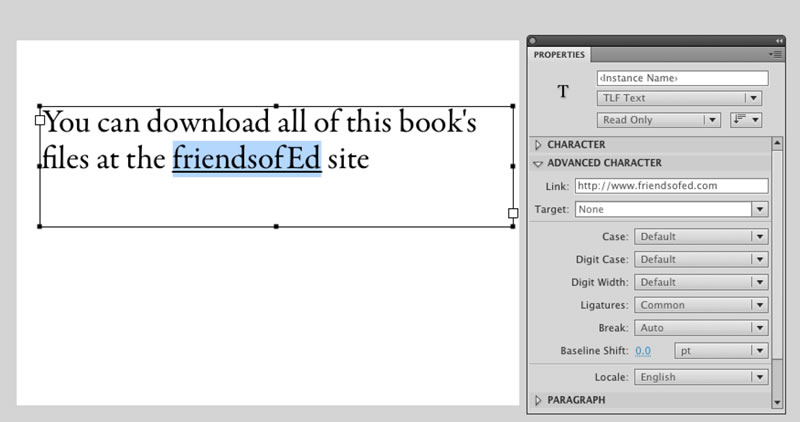Click the Link URL field
Image resolution: width=800 pixels, height=422 pixels.
(671, 186)
